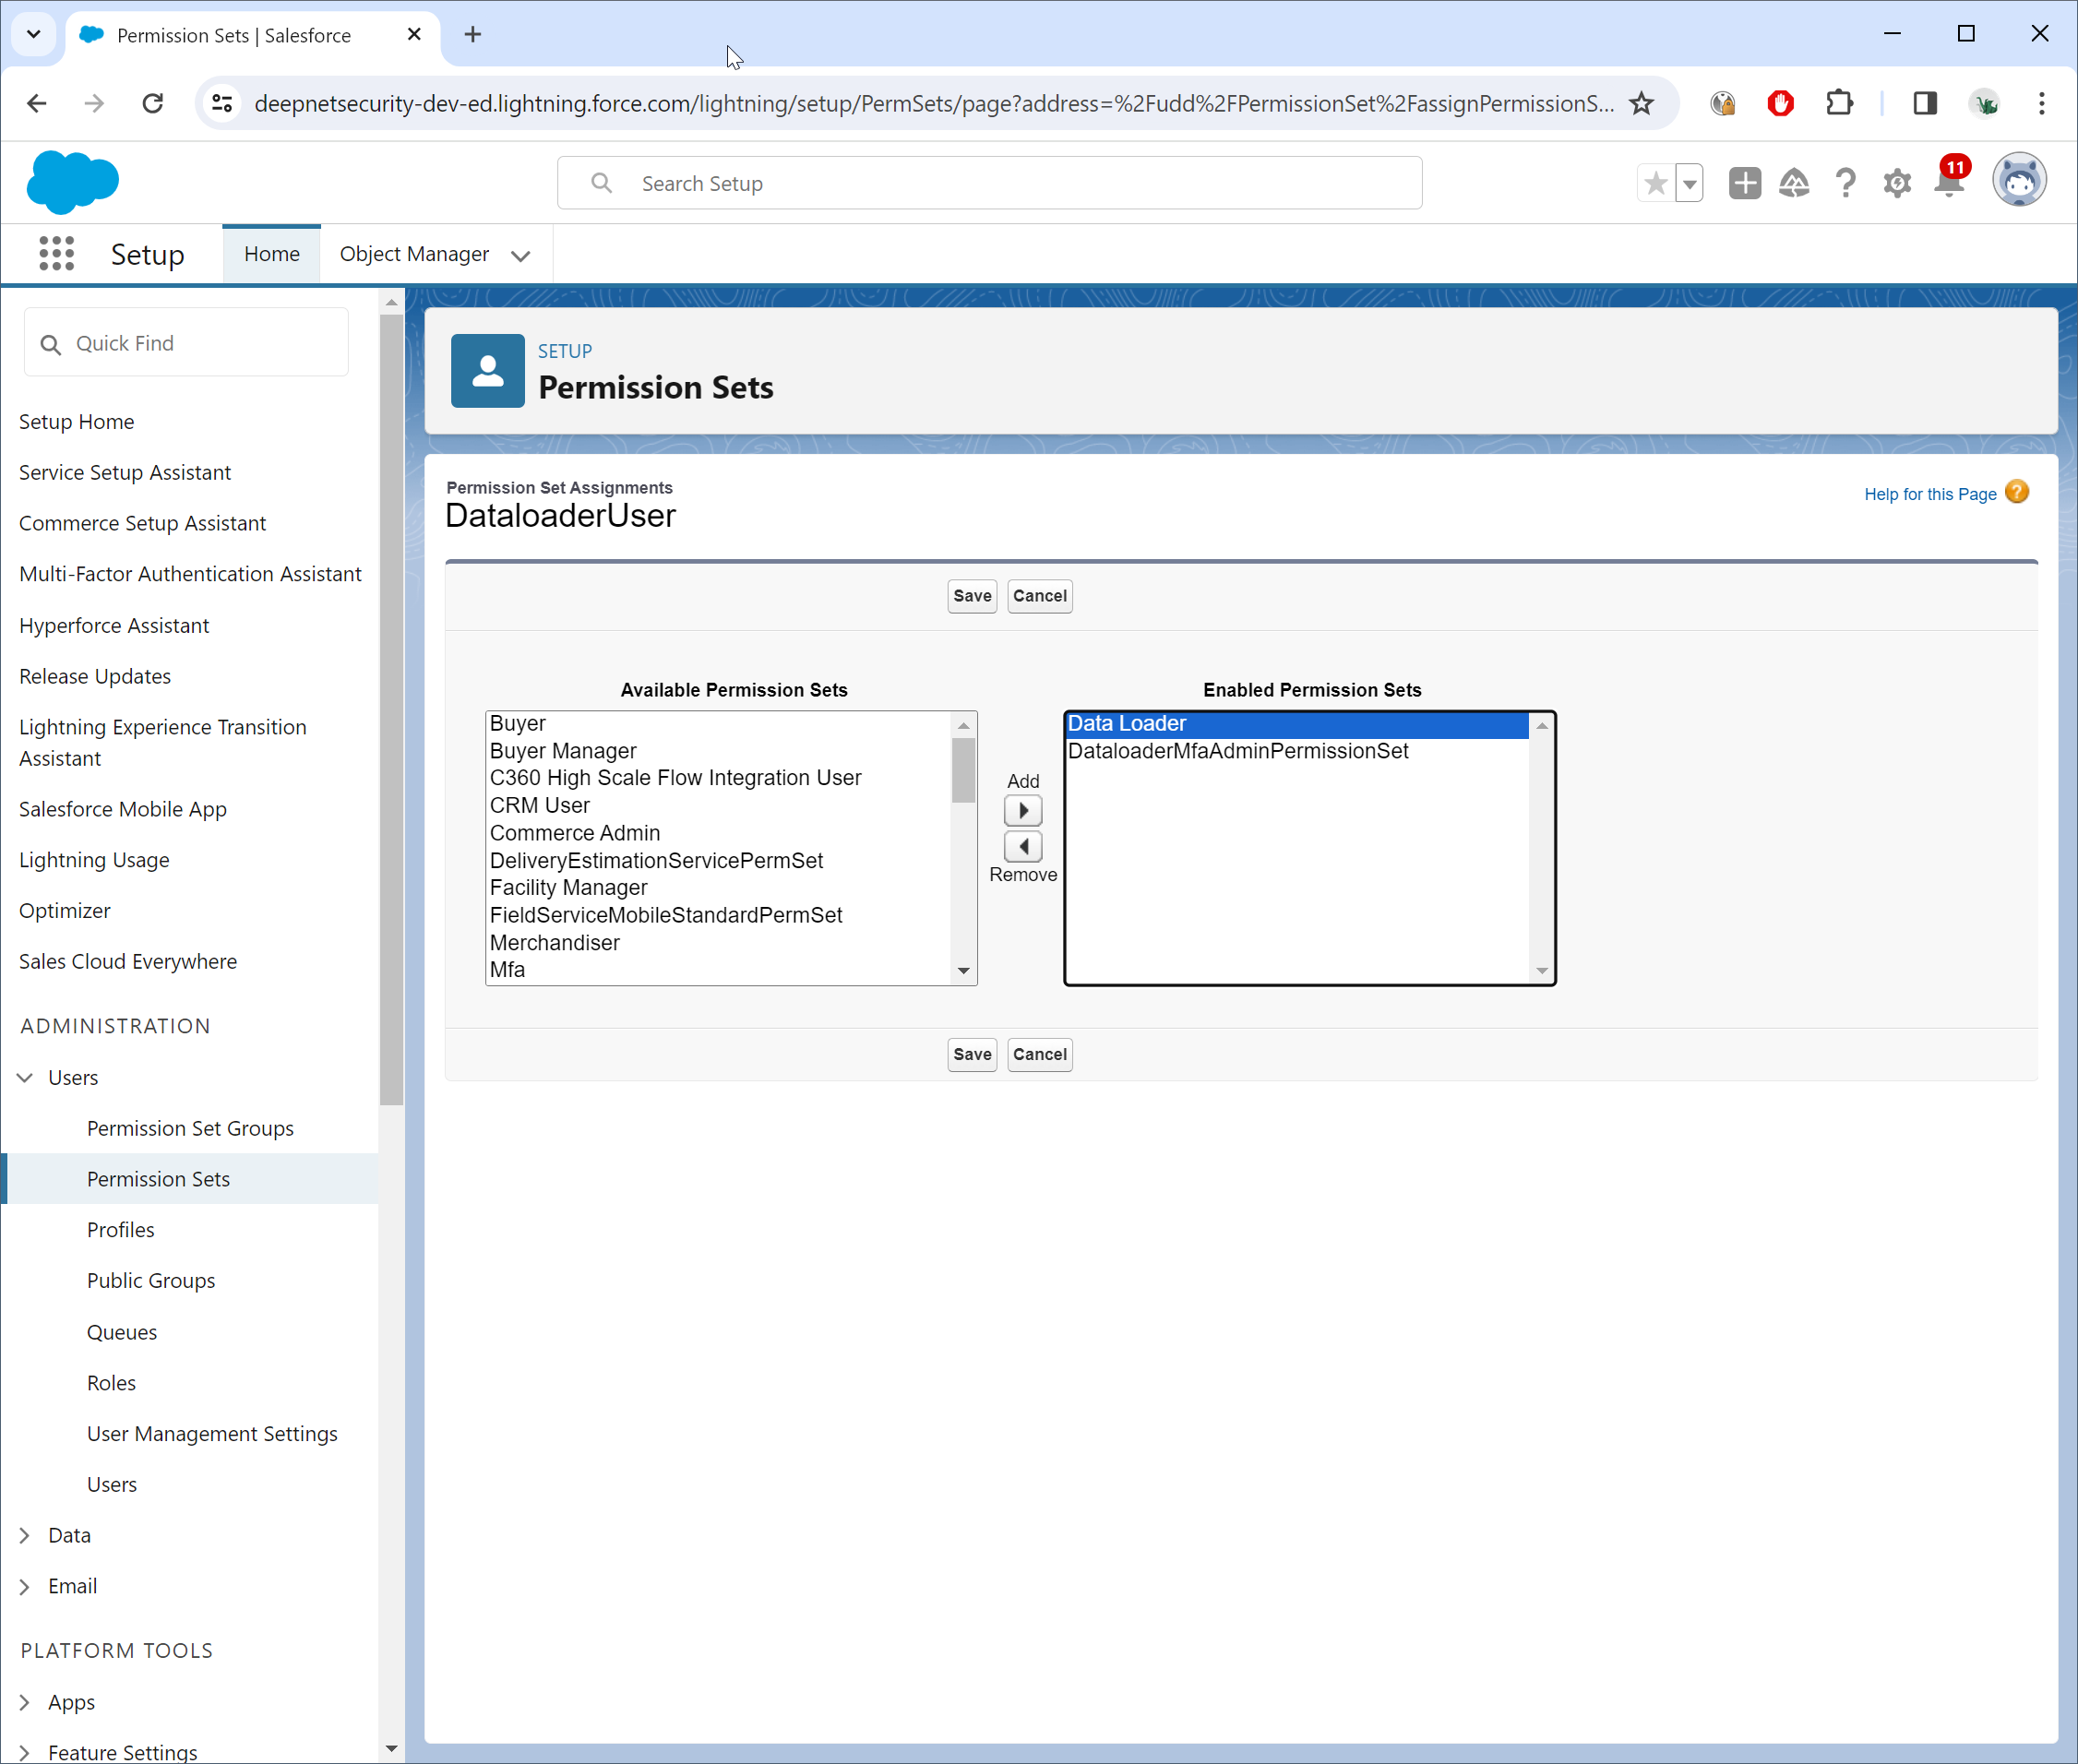Click the Remove arrow button
The width and height of the screenshot is (2078, 1764).
point(1022,847)
